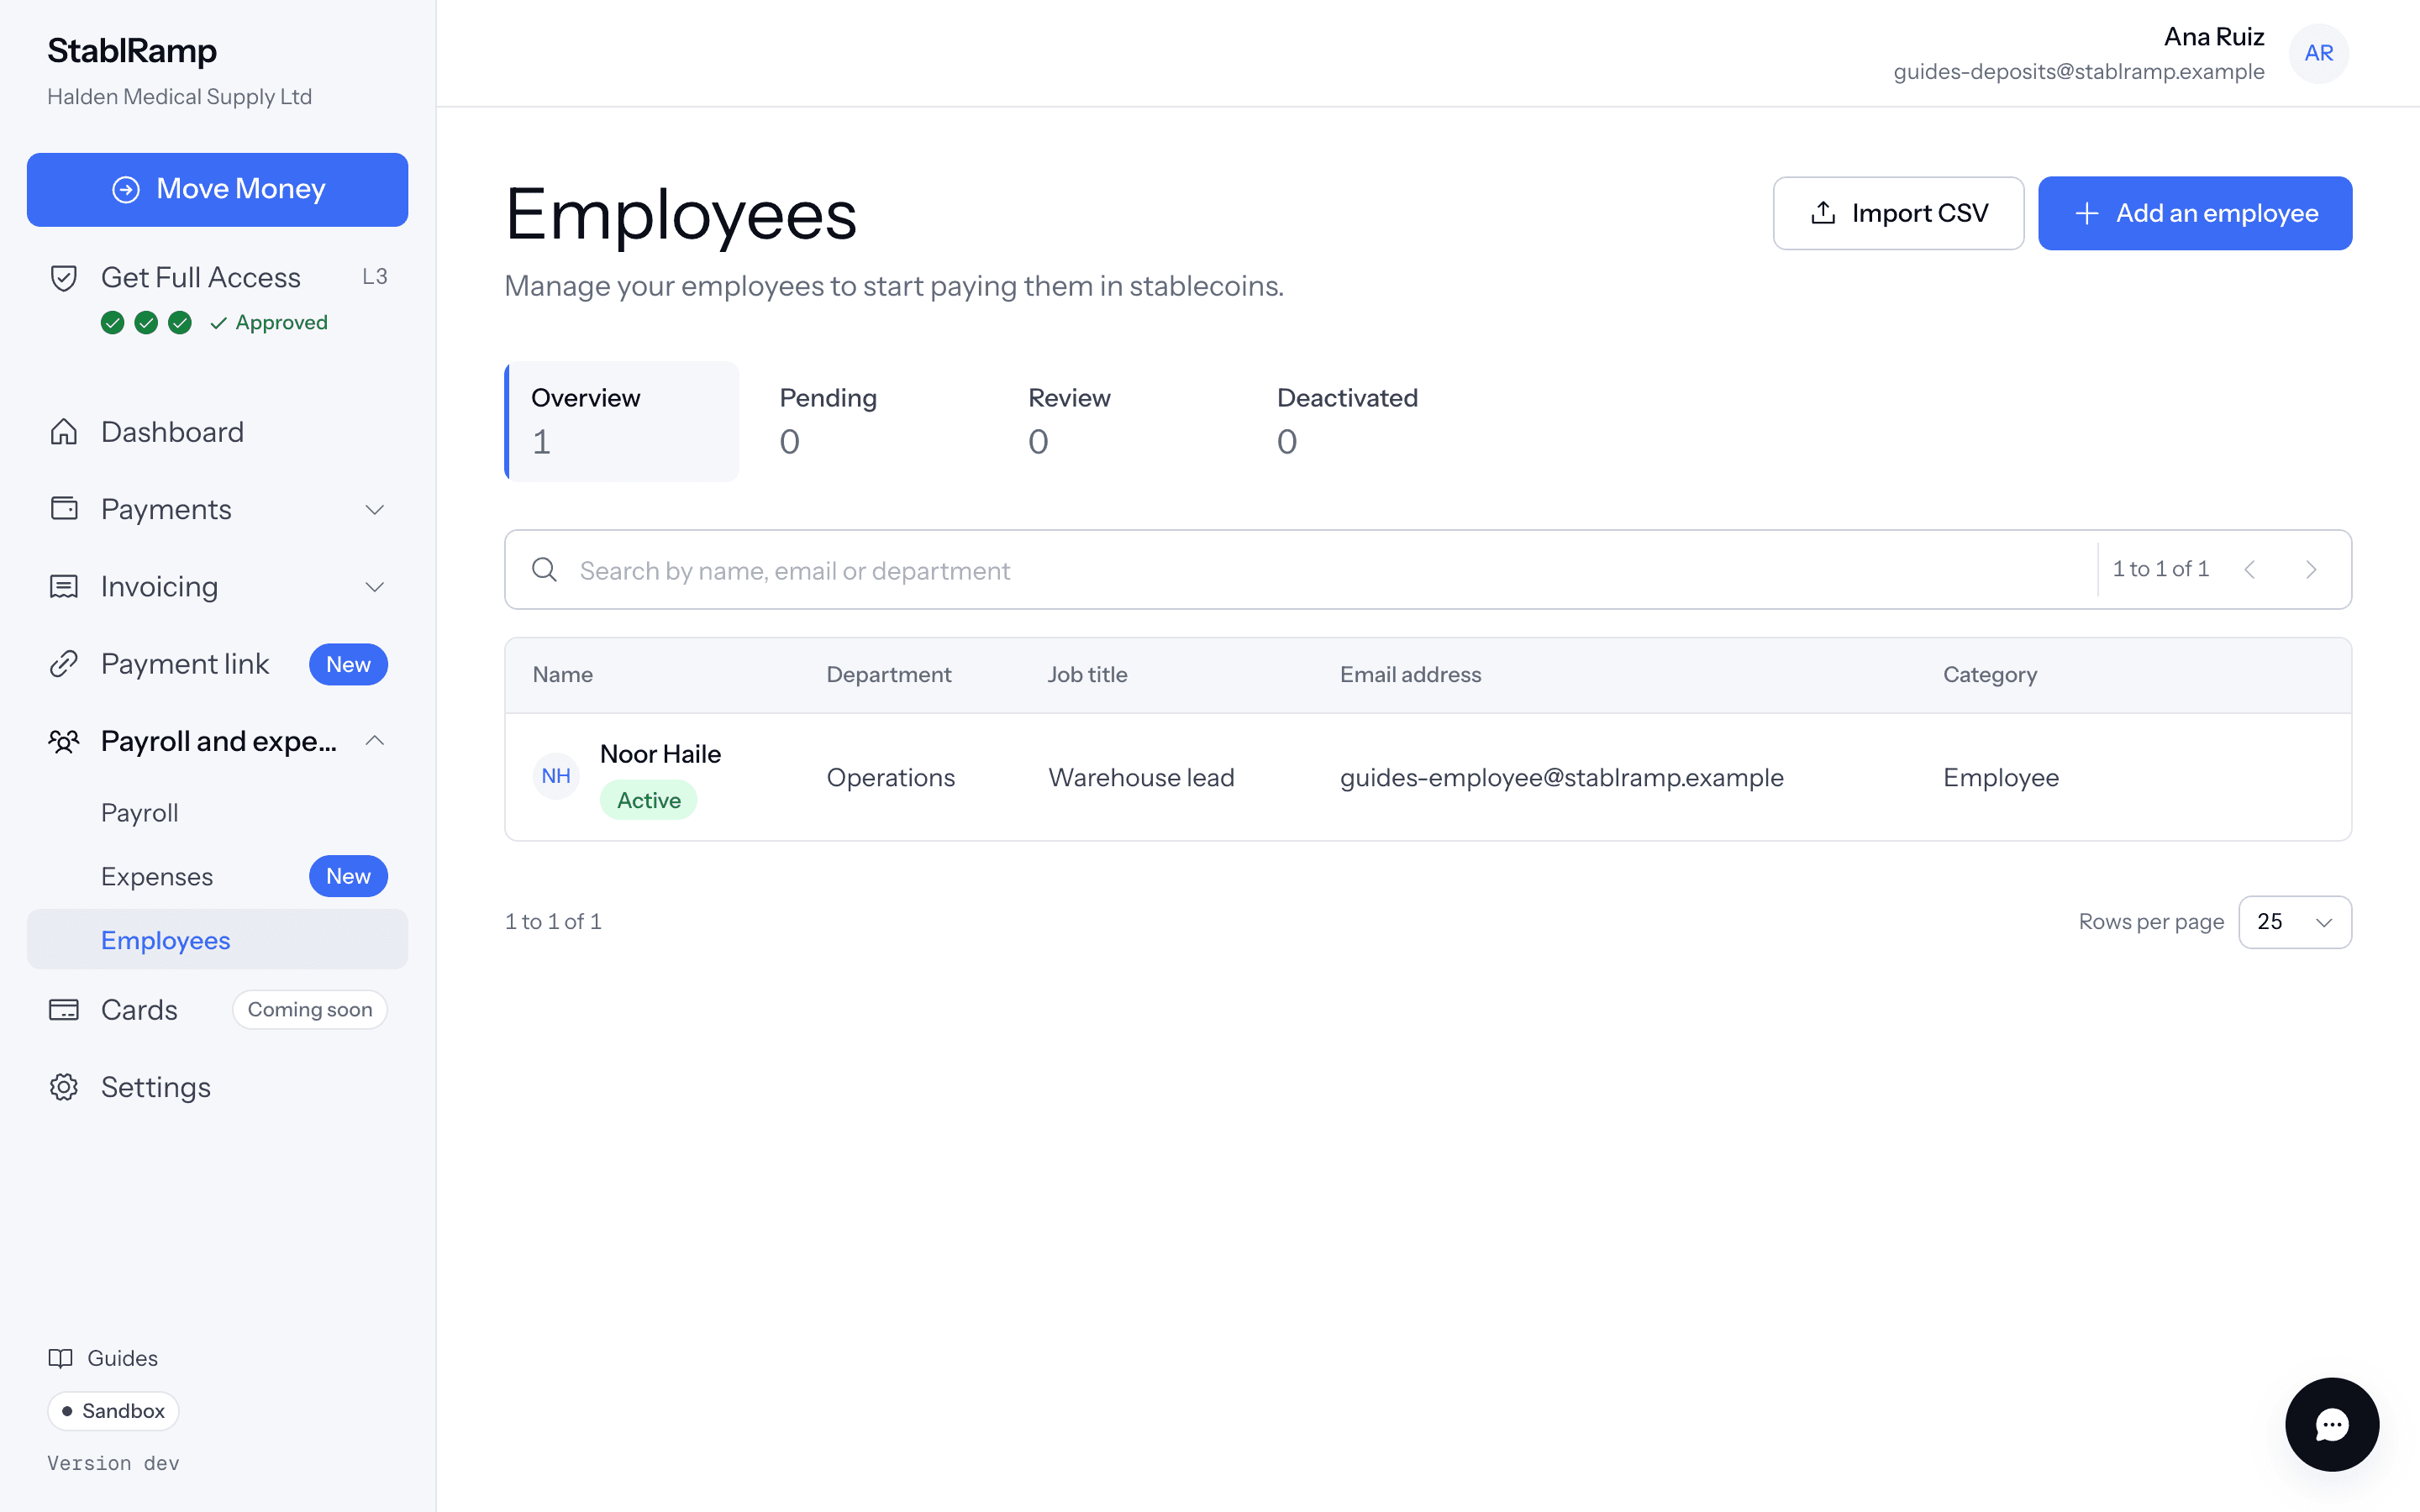Click the Approved status indicator

269,322
